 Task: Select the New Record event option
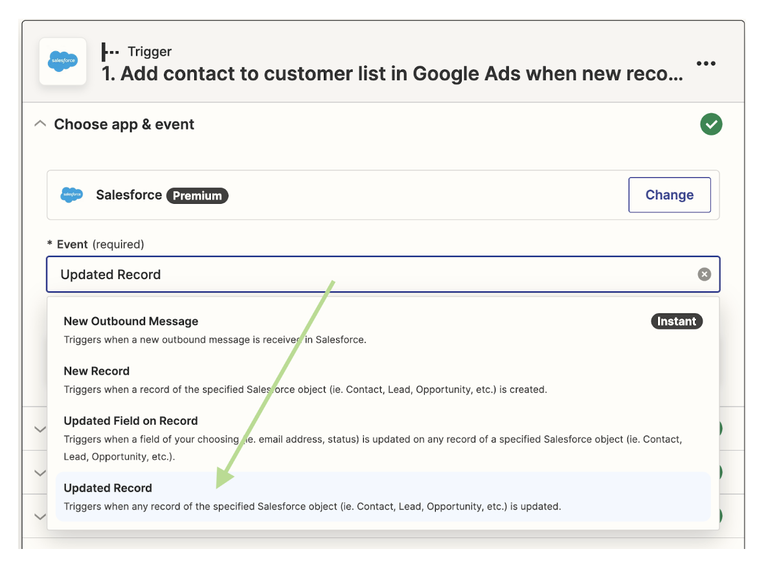[383, 380]
